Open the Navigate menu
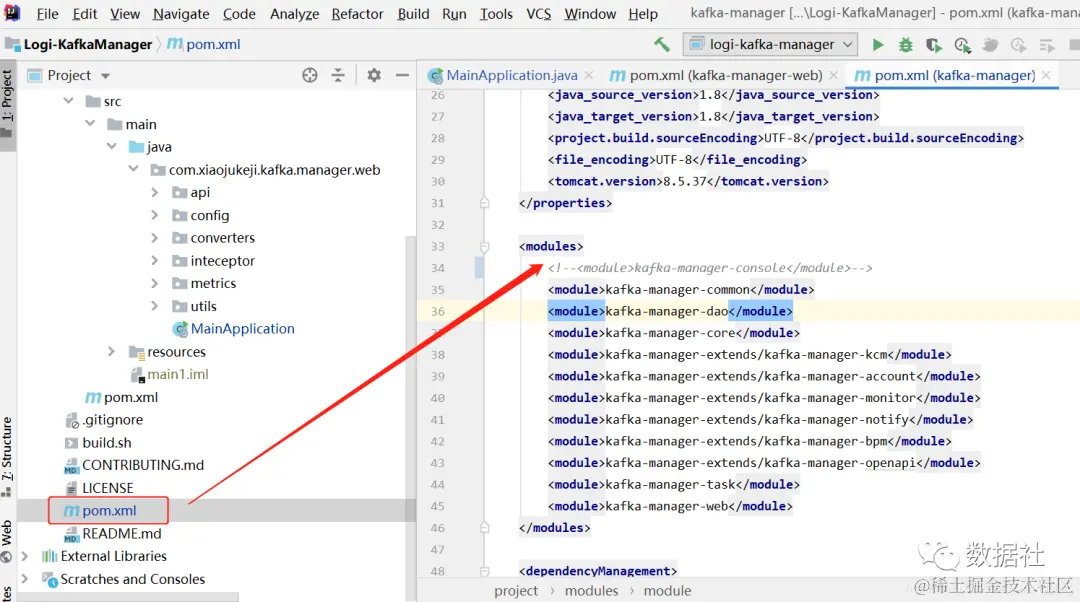 pyautogui.click(x=181, y=14)
